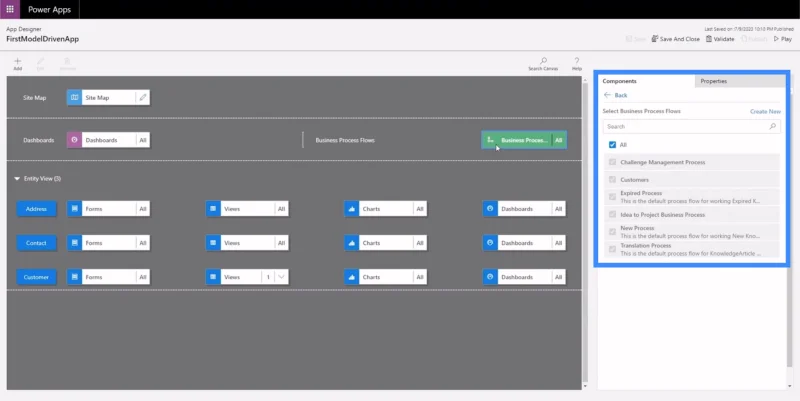Click the Site Map tile icon

coord(74,97)
